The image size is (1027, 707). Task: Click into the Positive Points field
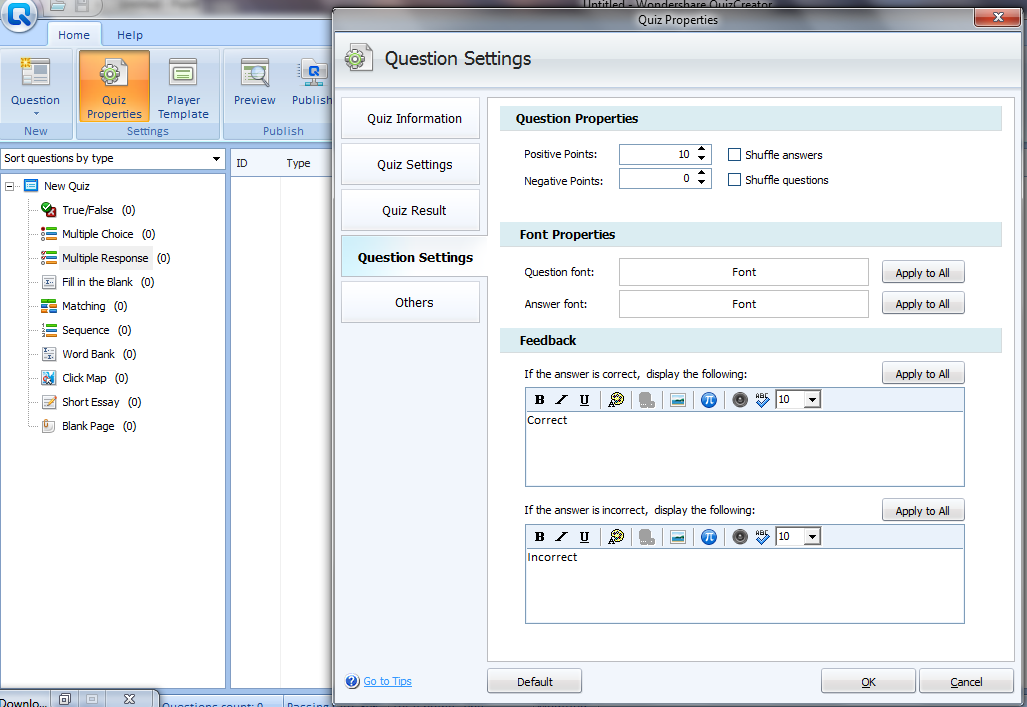656,155
